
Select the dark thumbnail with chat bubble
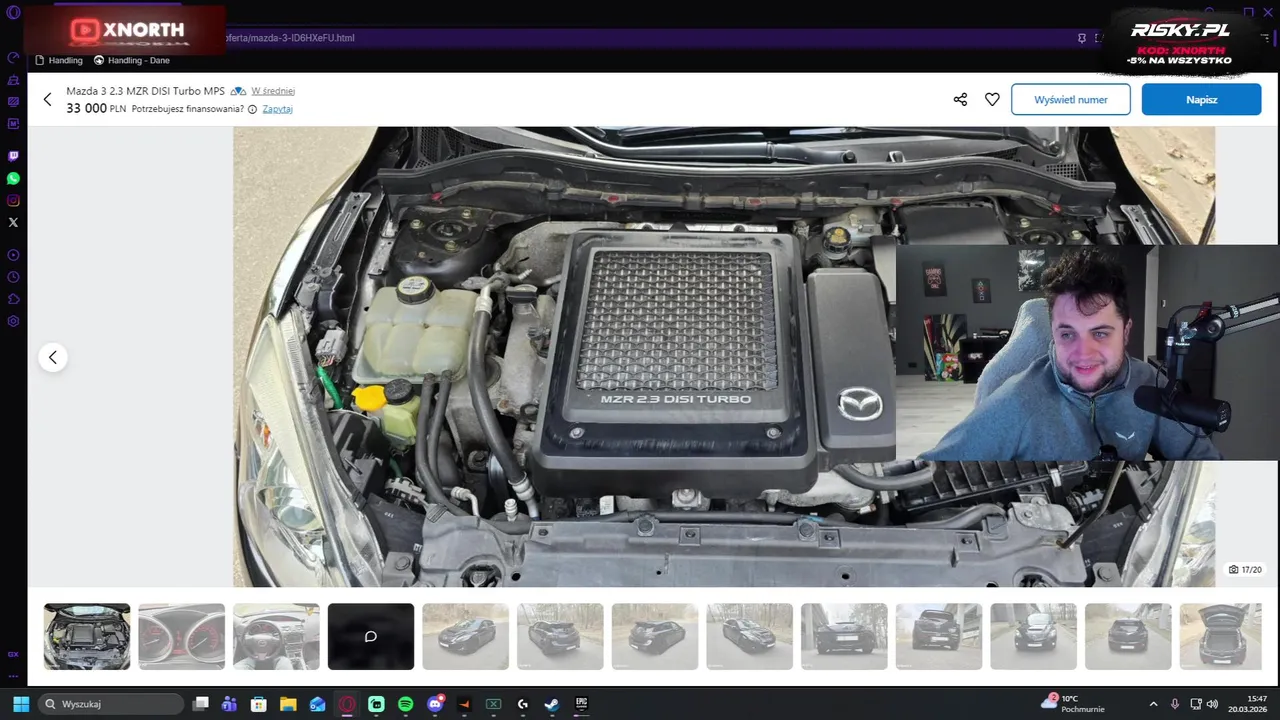click(370, 636)
